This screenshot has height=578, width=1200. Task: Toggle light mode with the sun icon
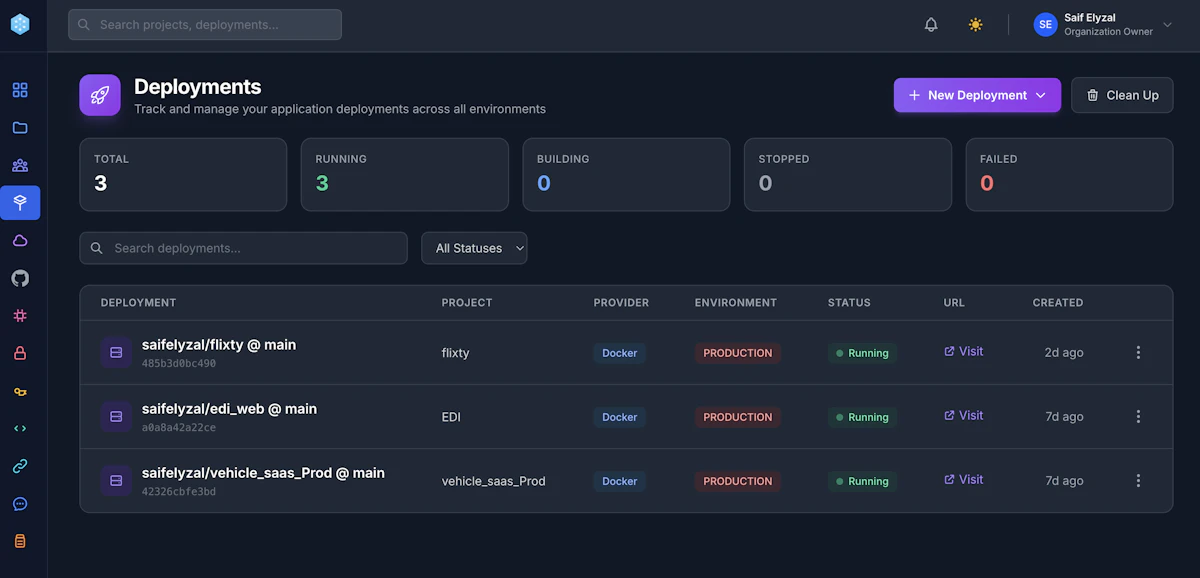point(975,24)
